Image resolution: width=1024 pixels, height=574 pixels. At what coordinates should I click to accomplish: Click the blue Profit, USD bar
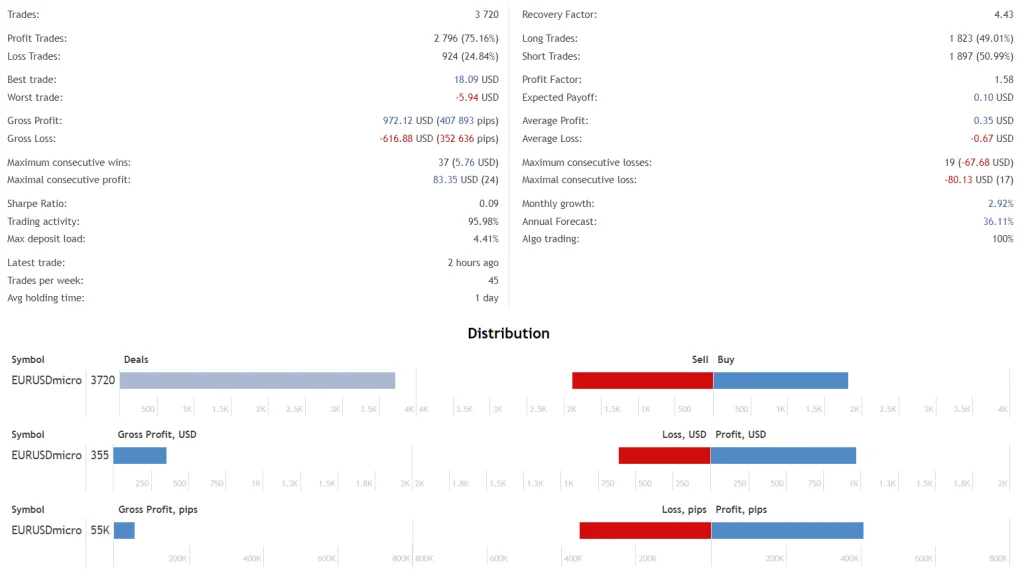click(783, 455)
